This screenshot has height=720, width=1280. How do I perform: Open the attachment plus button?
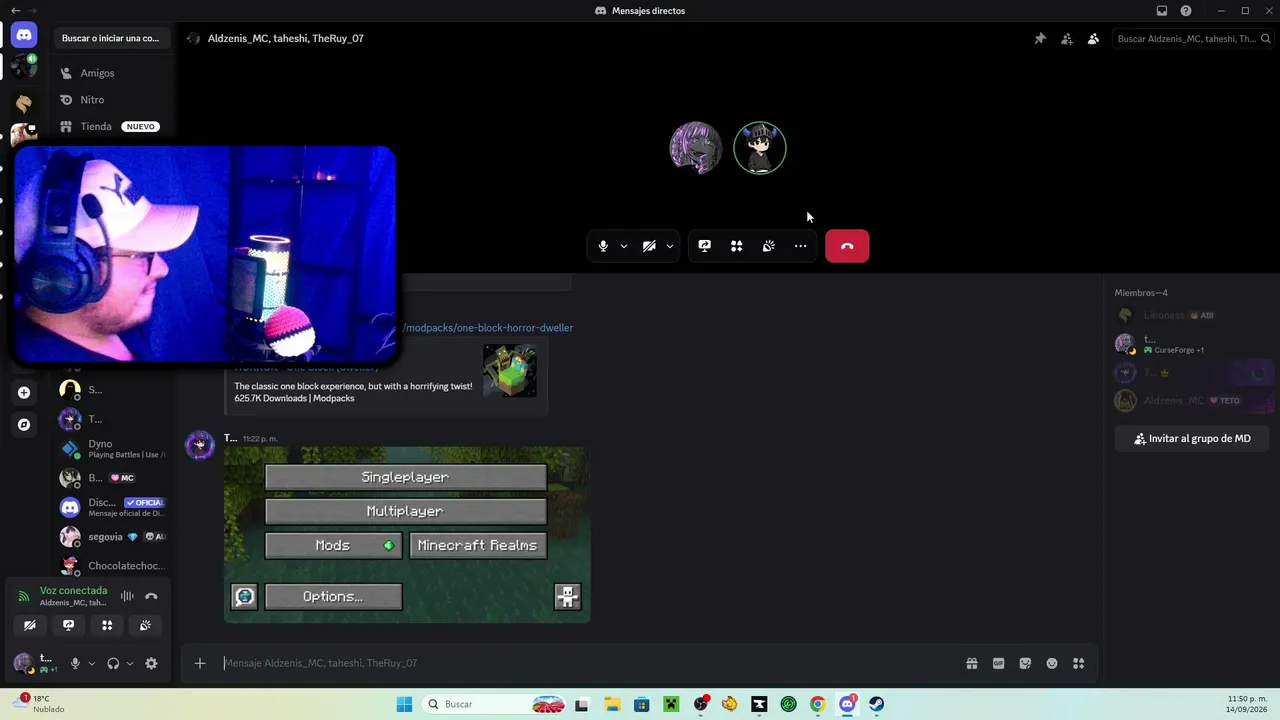200,663
